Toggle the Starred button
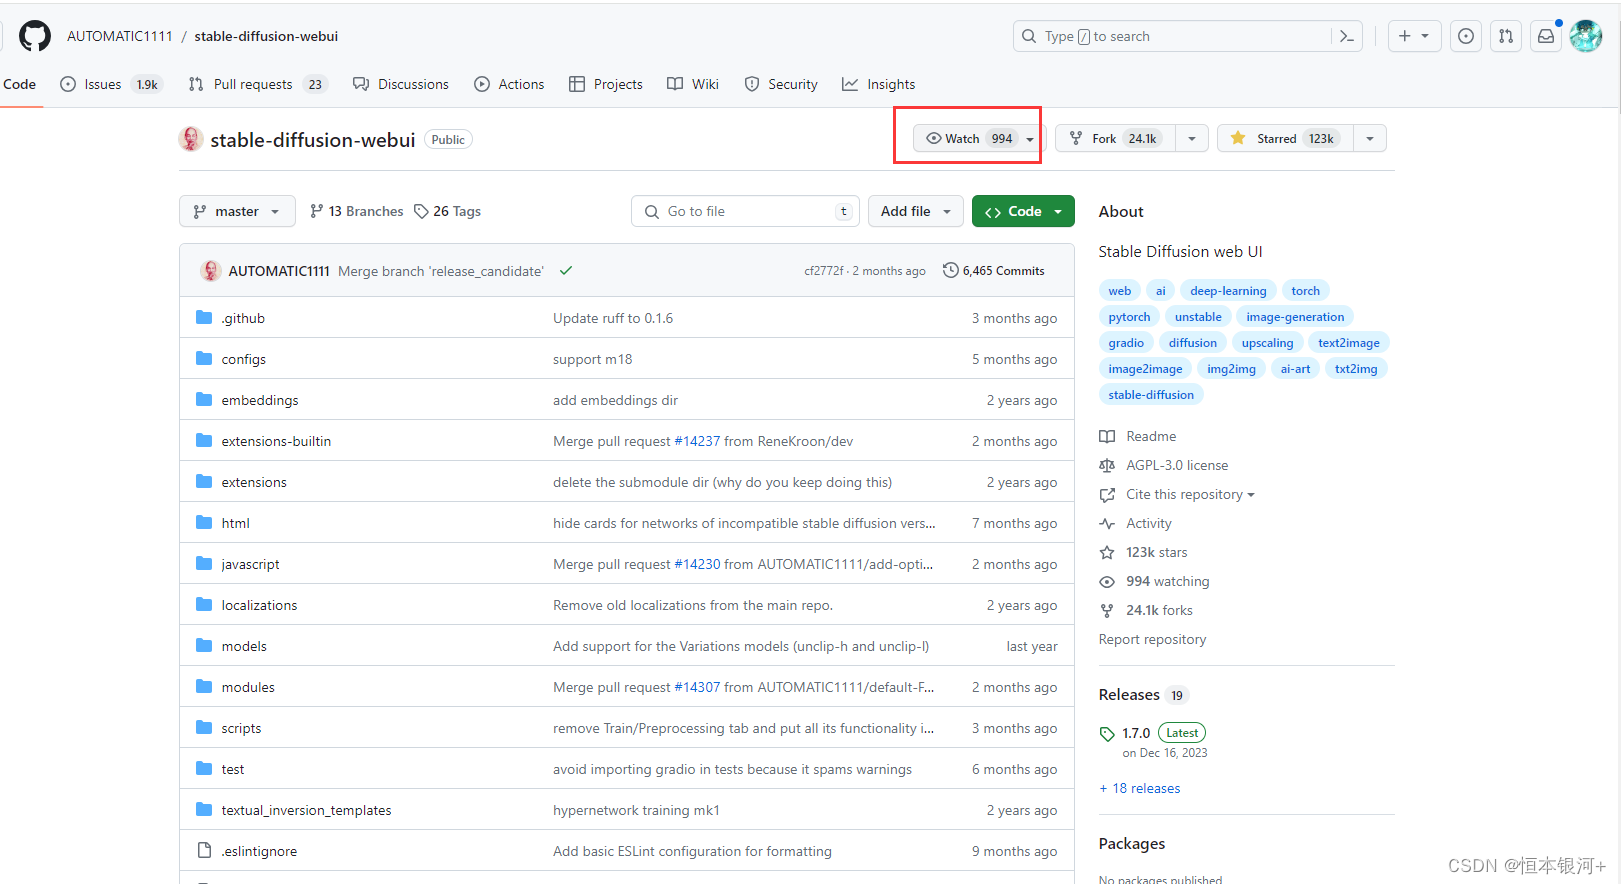1621x884 pixels. pyautogui.click(x=1286, y=138)
